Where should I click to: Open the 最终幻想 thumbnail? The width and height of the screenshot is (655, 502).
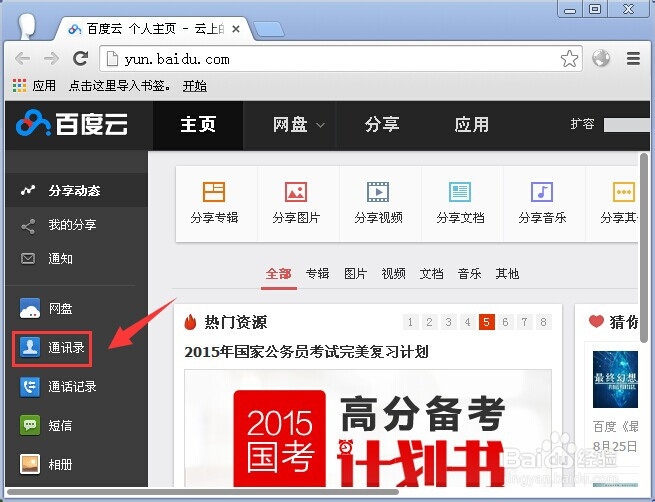(x=615, y=379)
